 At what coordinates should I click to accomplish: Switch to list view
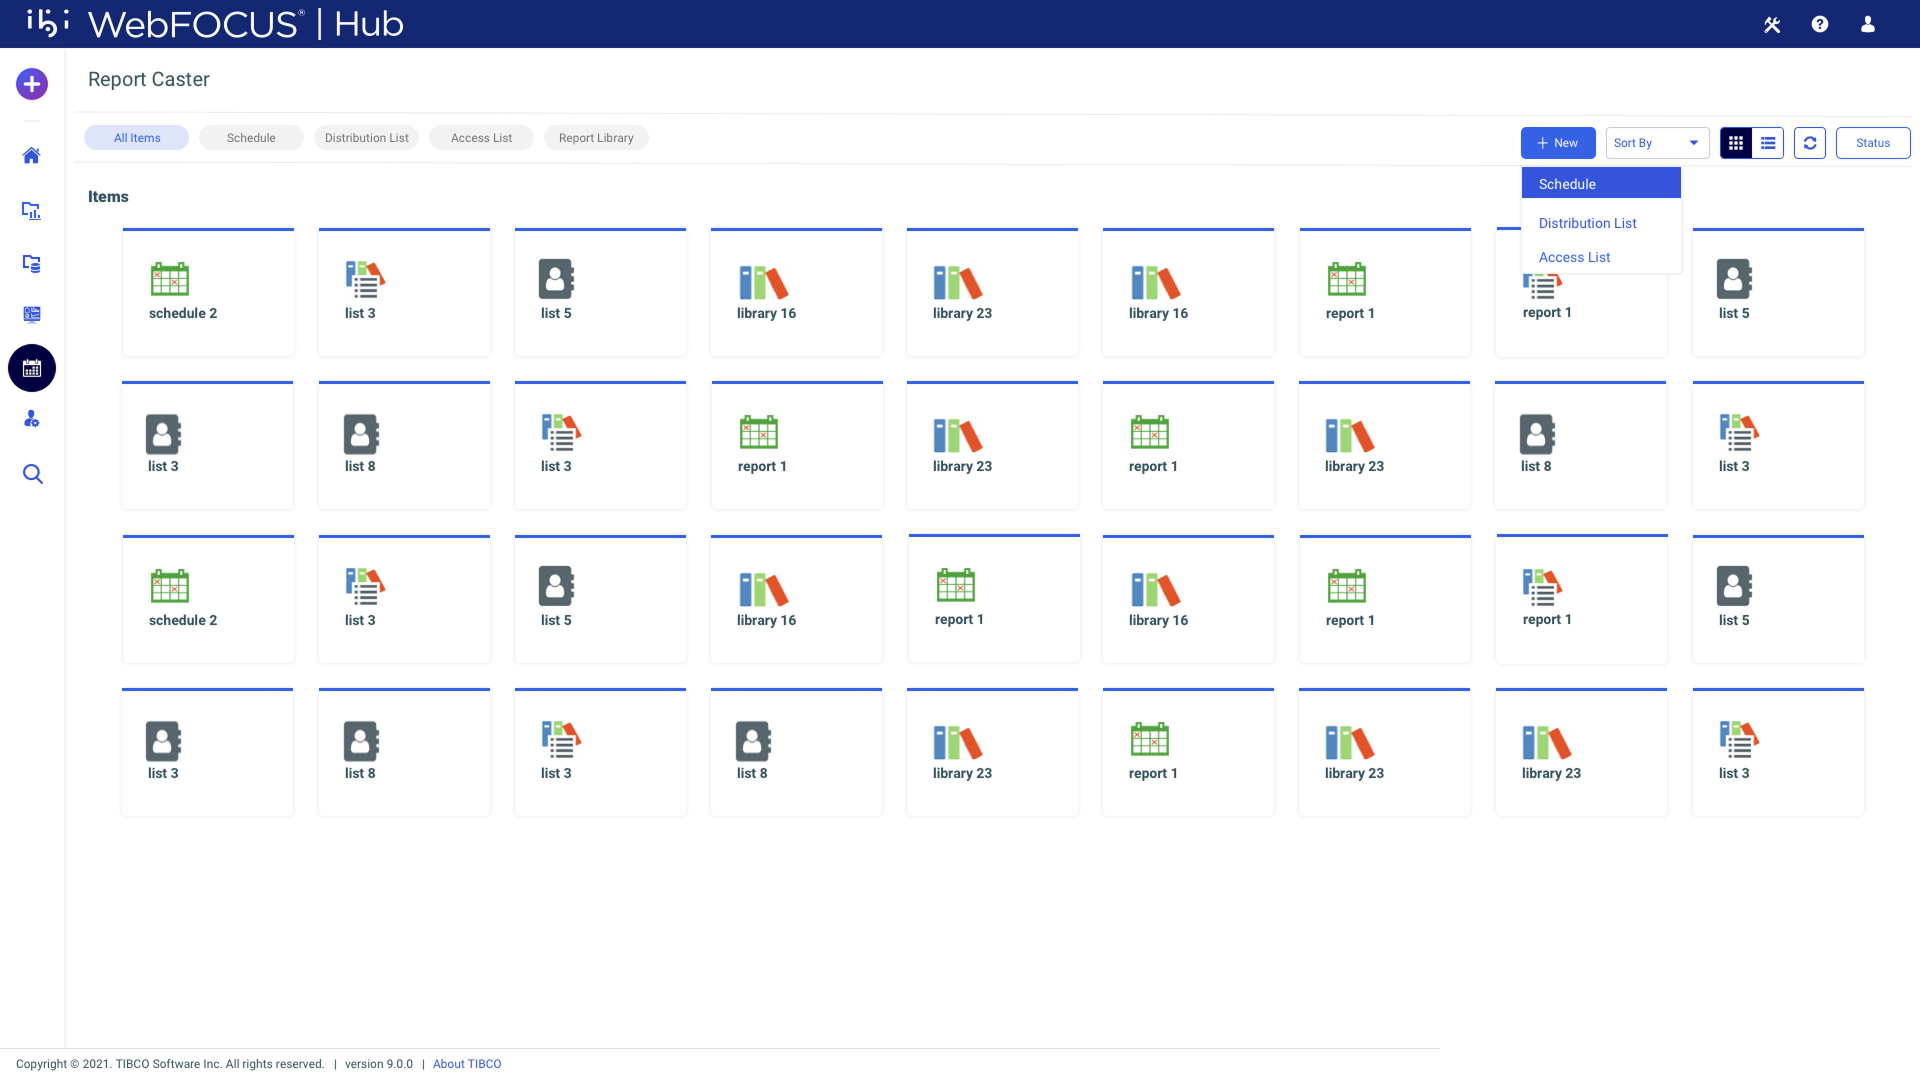[x=1768, y=143]
